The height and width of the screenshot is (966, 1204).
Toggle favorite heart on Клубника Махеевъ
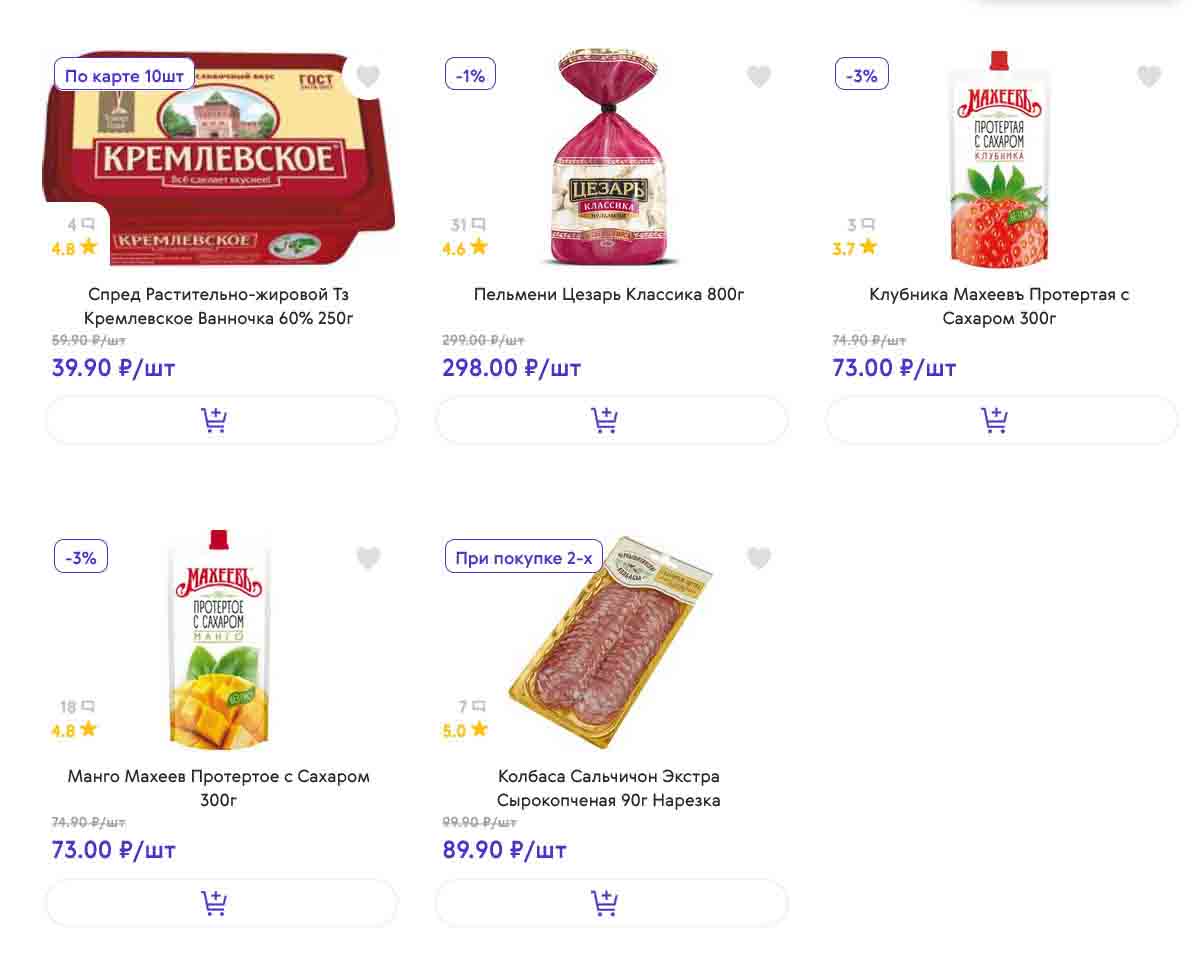coord(1149,76)
